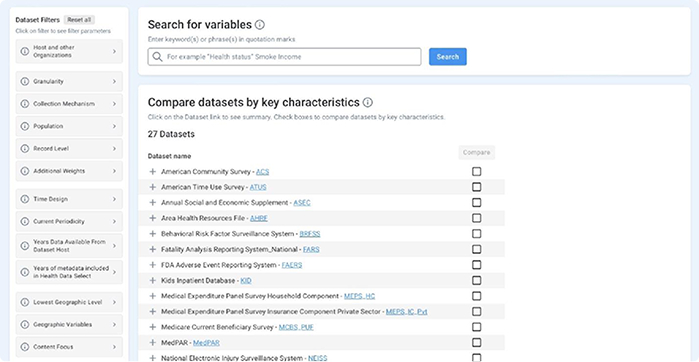Click info icon on Collection Mechanism filter
Screen dimensions: 699x362
click(25, 104)
